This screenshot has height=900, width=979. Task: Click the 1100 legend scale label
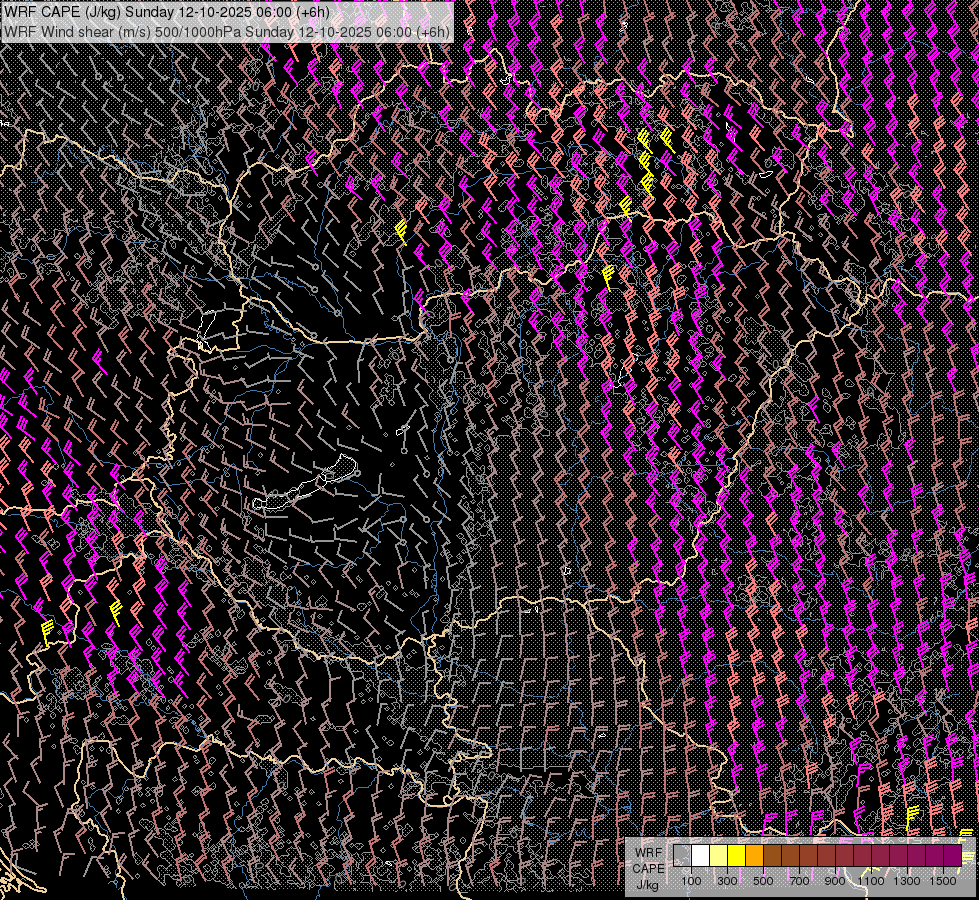(871, 881)
